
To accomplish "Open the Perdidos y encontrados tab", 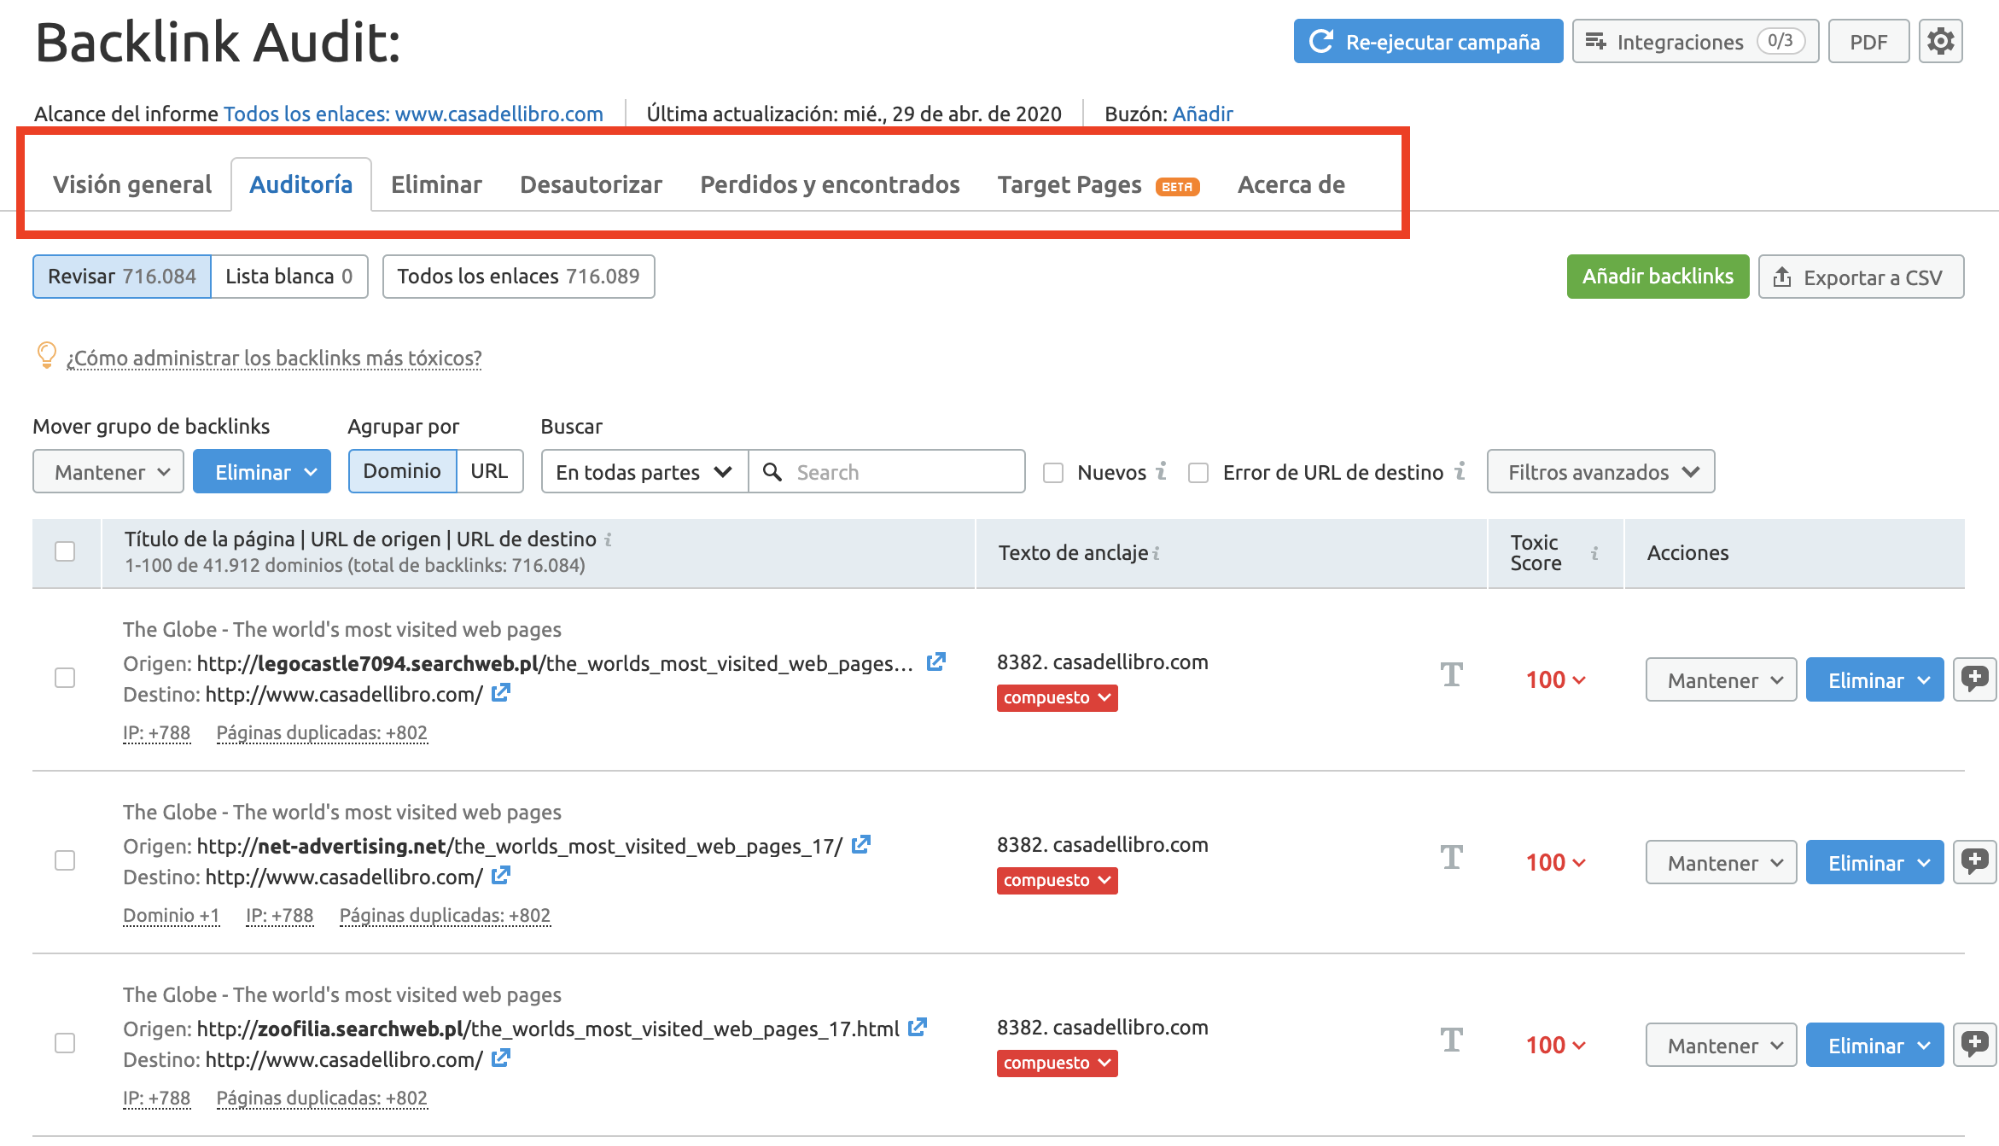I will click(x=829, y=185).
